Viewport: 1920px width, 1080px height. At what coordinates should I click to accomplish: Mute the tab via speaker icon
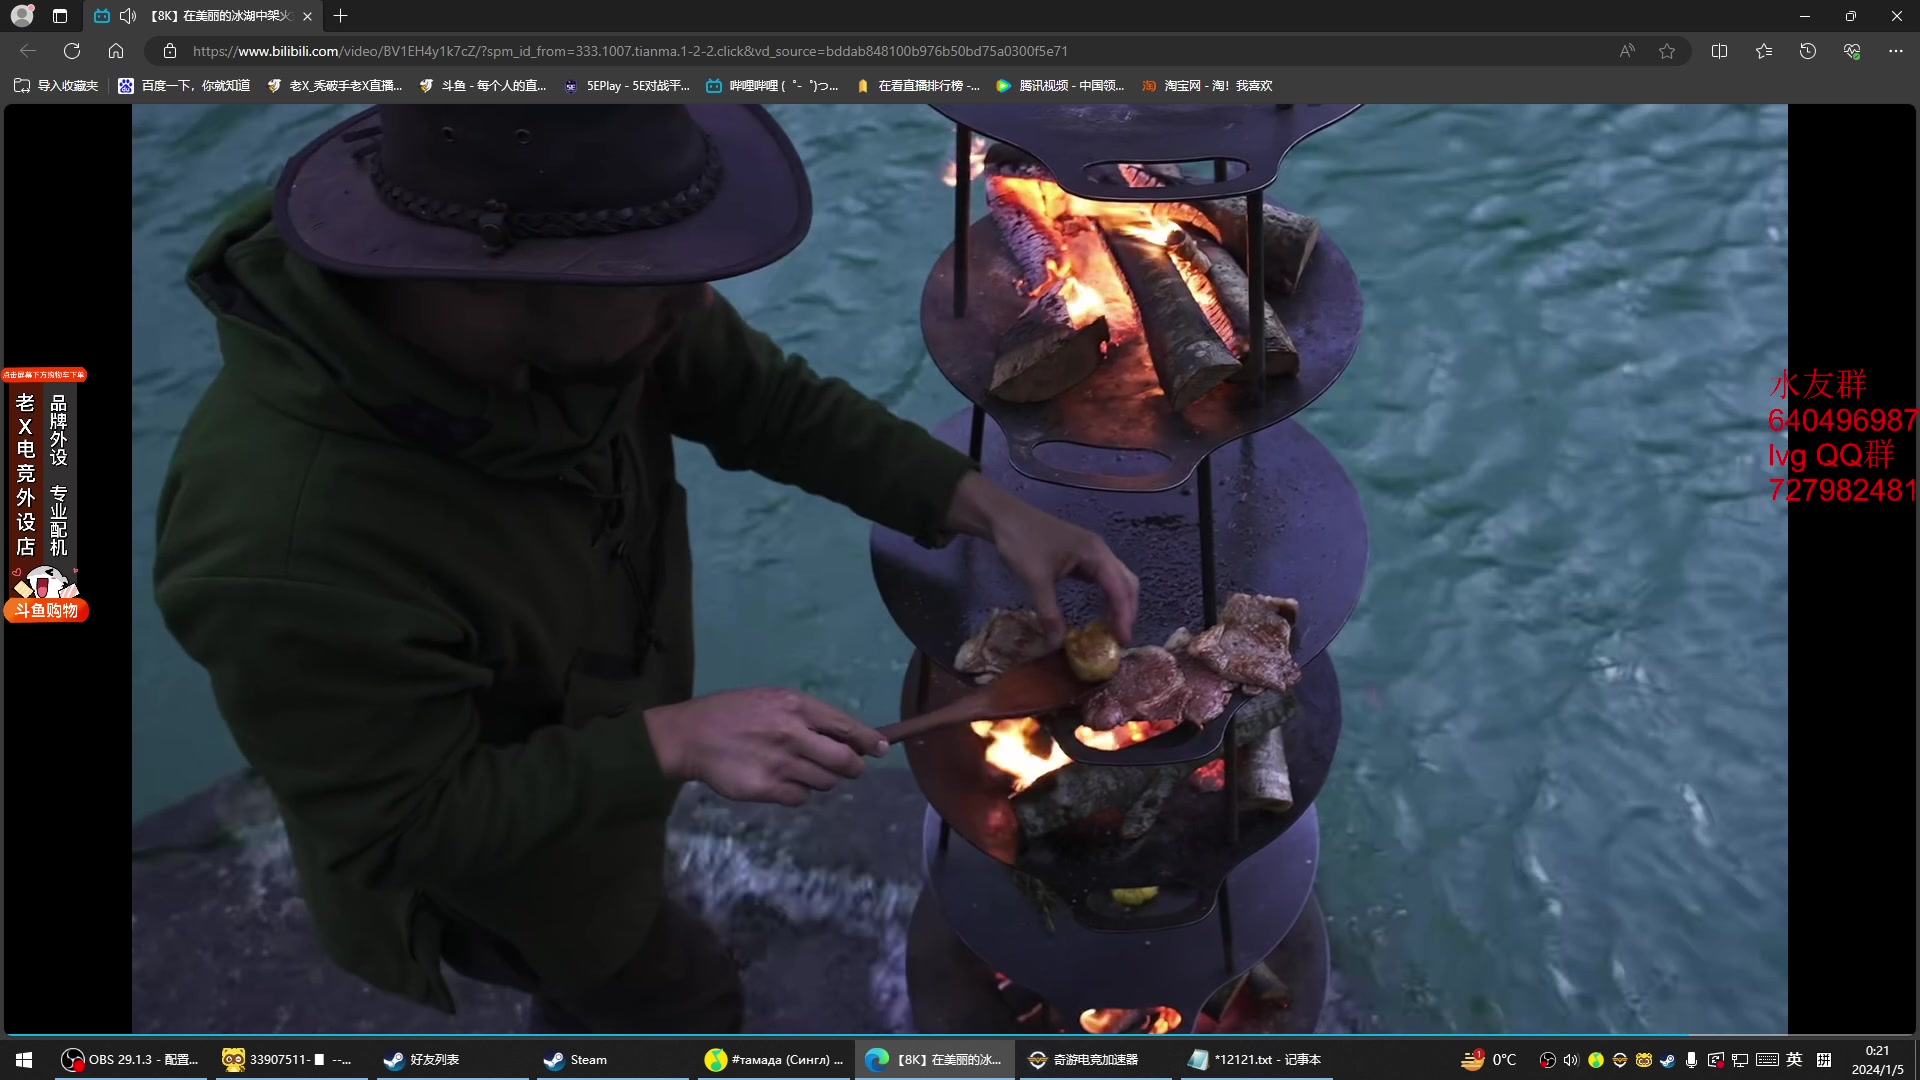coord(128,16)
